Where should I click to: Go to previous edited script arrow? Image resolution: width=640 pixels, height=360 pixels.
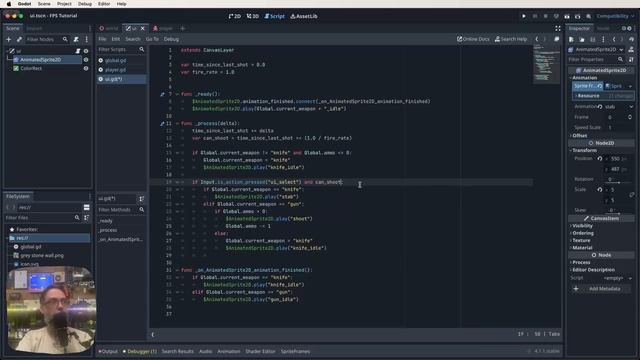click(537, 39)
